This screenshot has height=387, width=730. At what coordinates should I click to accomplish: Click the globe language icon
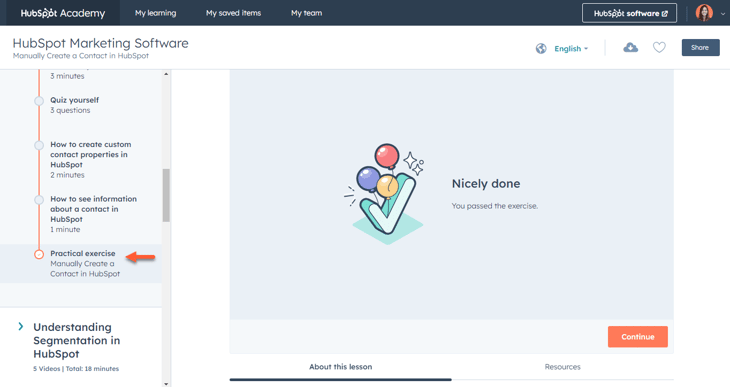[x=541, y=48]
